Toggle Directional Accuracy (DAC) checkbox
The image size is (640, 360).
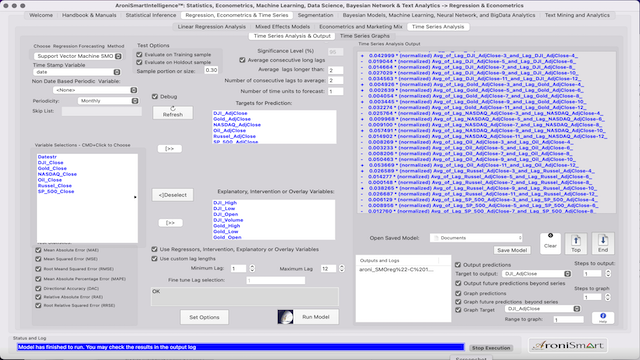pyautogui.click(x=38, y=288)
